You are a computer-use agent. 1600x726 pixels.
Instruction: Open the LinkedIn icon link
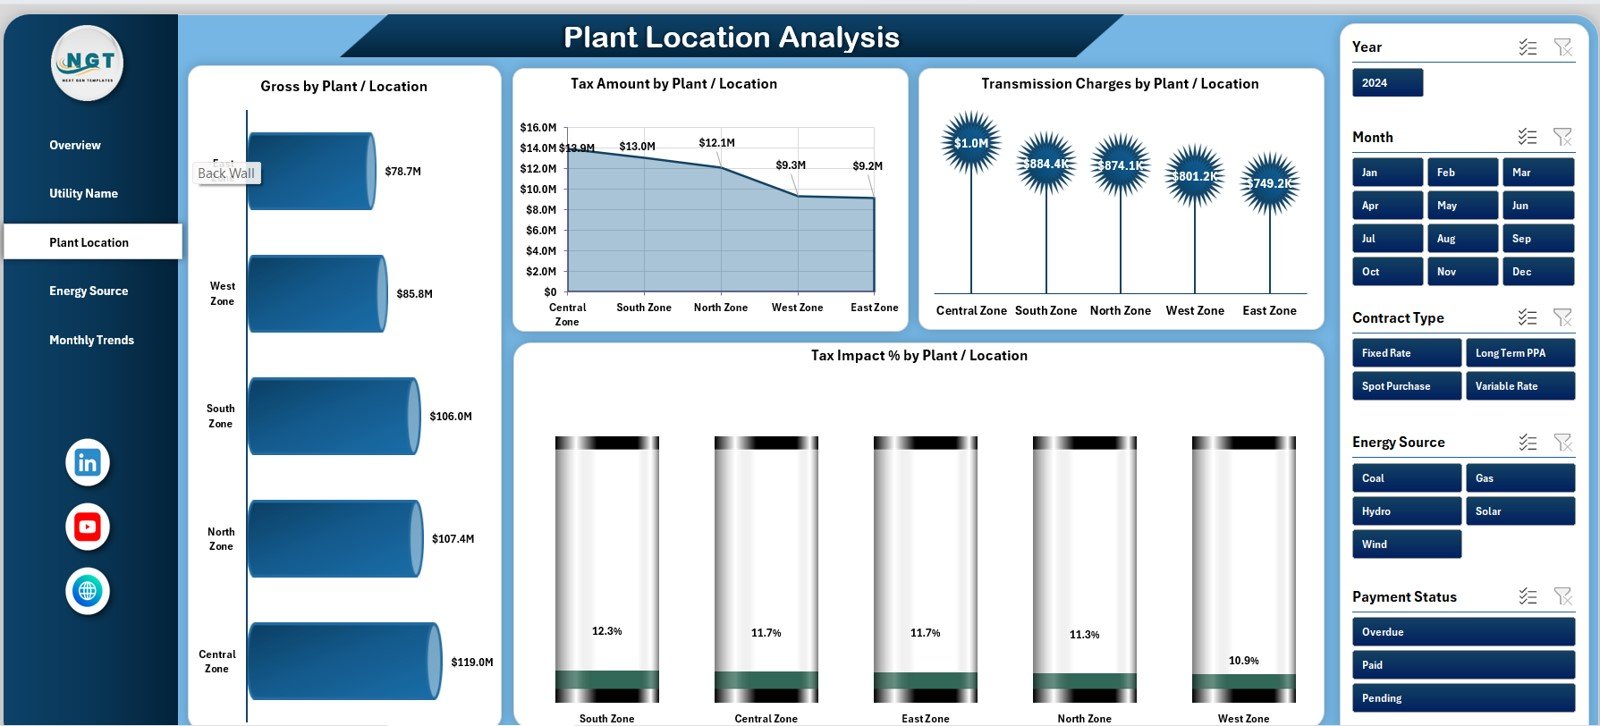pyautogui.click(x=87, y=462)
